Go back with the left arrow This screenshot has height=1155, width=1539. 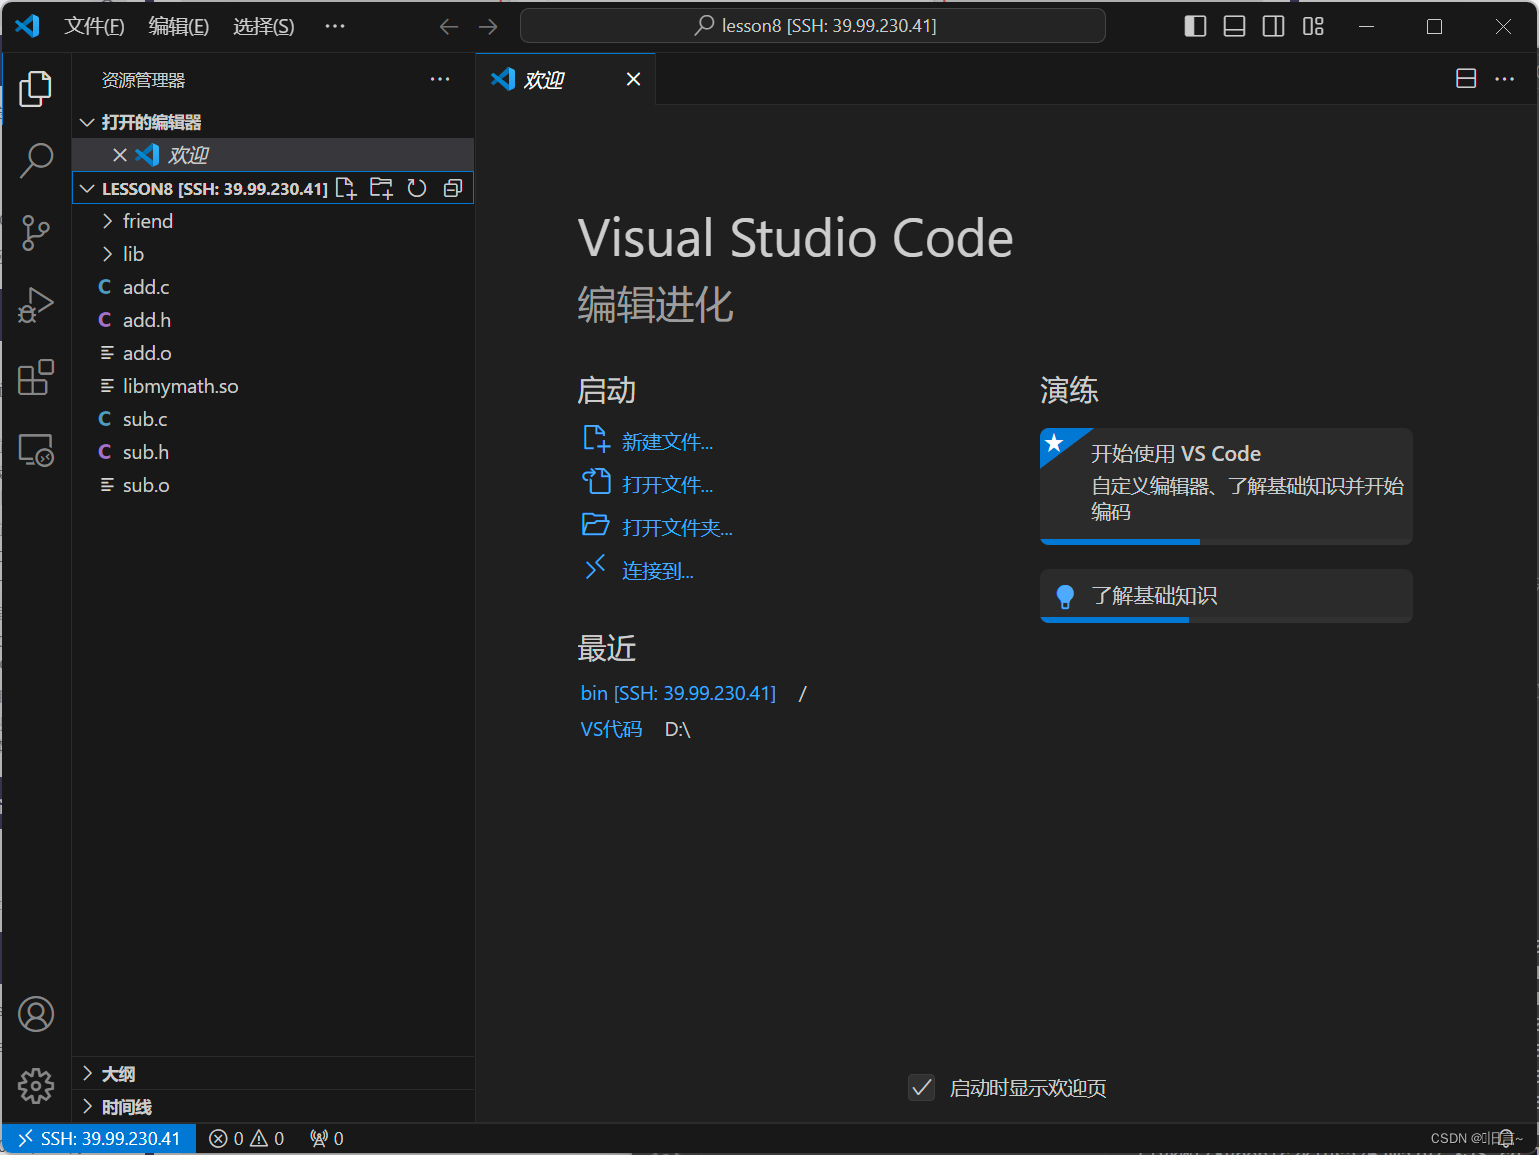pos(449,26)
